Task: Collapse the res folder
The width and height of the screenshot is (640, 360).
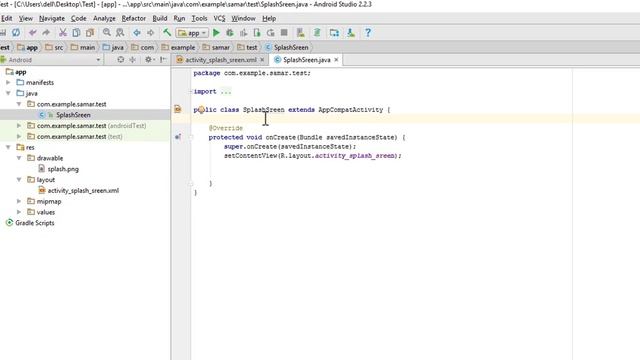Action: point(8,147)
